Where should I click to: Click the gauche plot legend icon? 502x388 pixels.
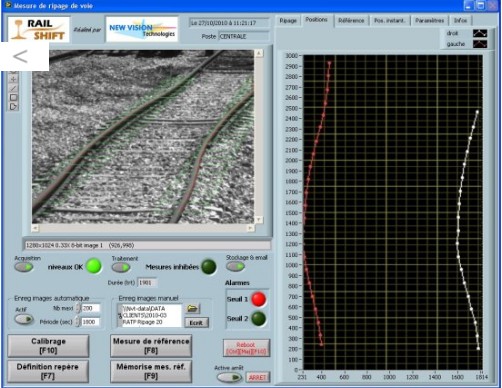point(480,44)
